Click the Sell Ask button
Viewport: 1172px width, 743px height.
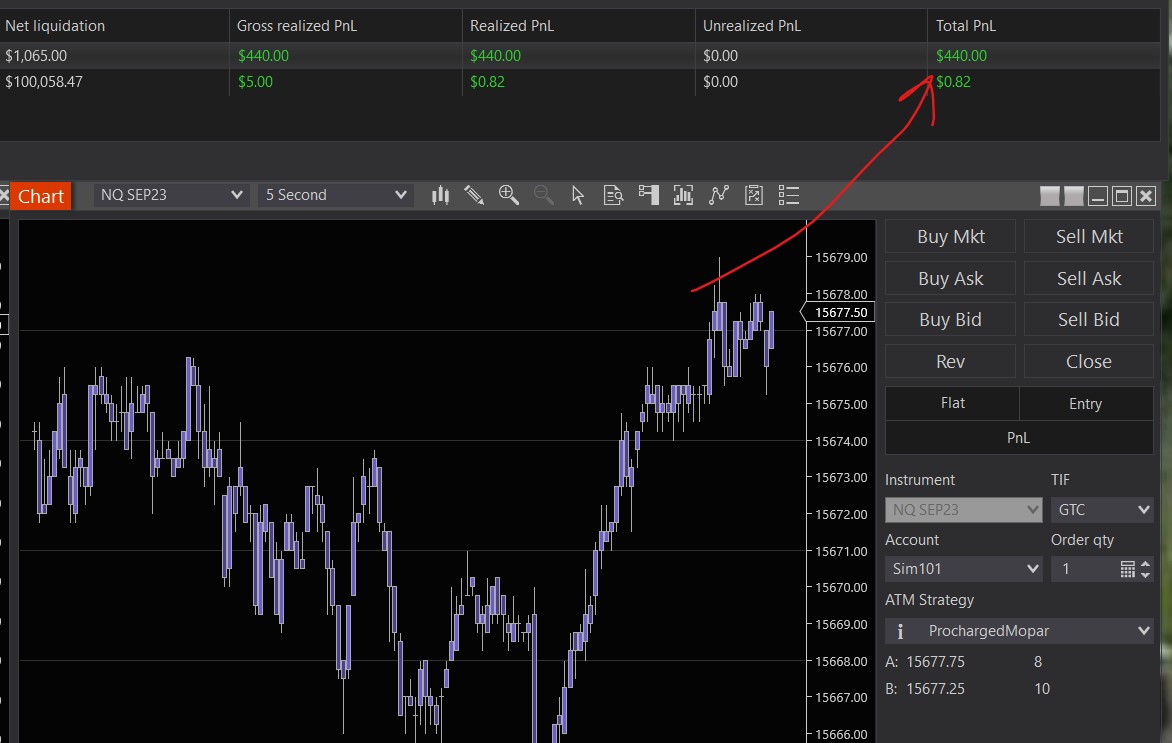point(1088,279)
